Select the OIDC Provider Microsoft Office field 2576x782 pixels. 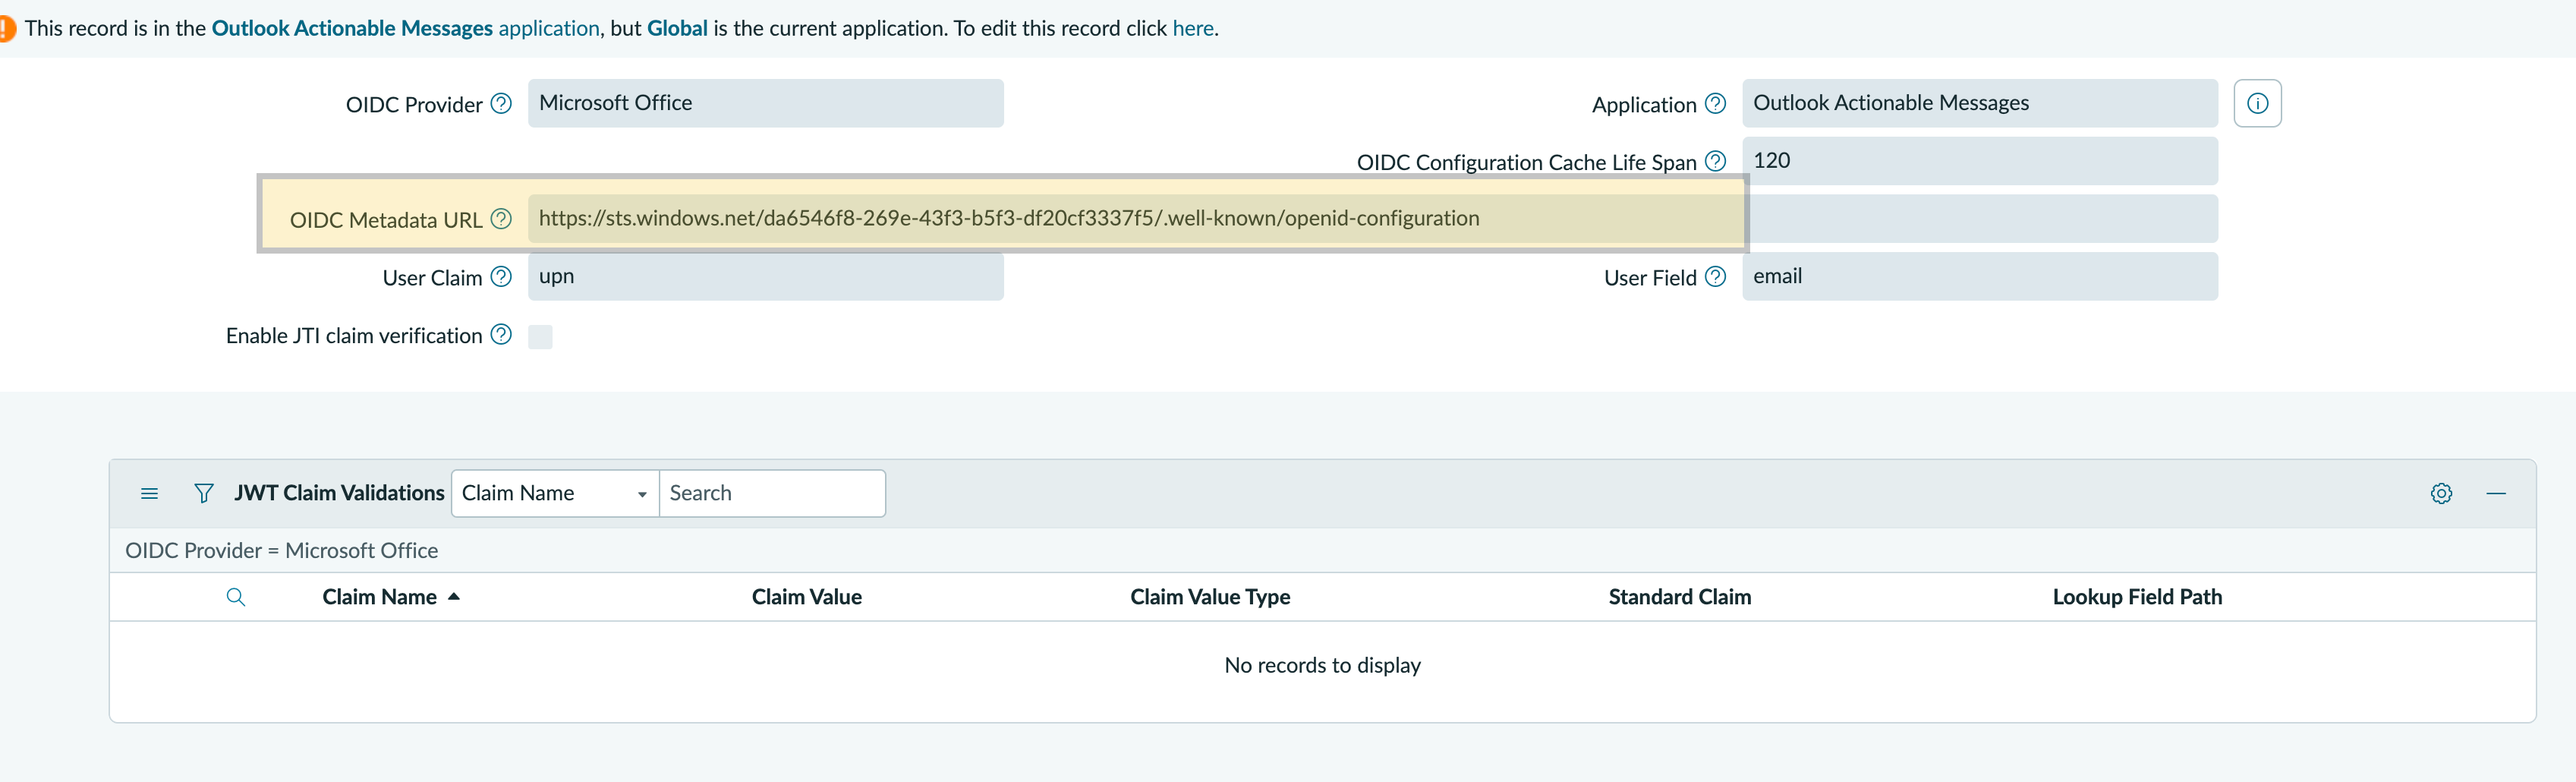point(765,103)
